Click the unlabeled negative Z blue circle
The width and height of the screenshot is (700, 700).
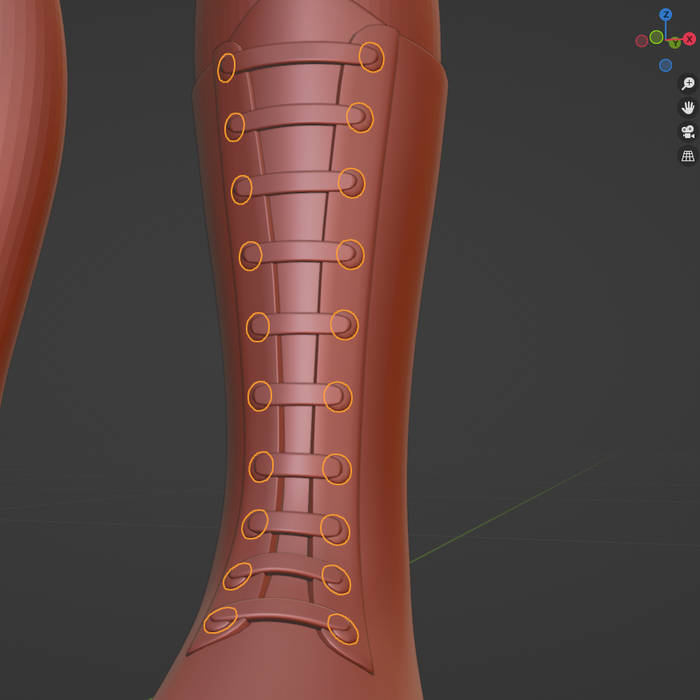(665, 65)
